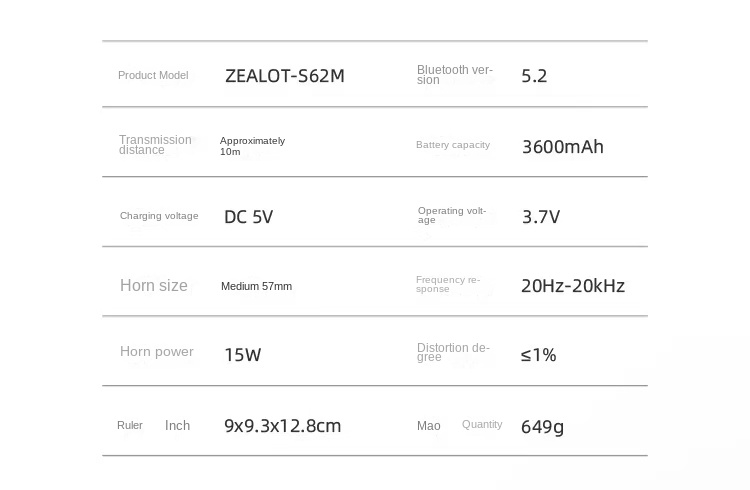Click the Product Model label
This screenshot has height=490, width=750.
point(153,75)
